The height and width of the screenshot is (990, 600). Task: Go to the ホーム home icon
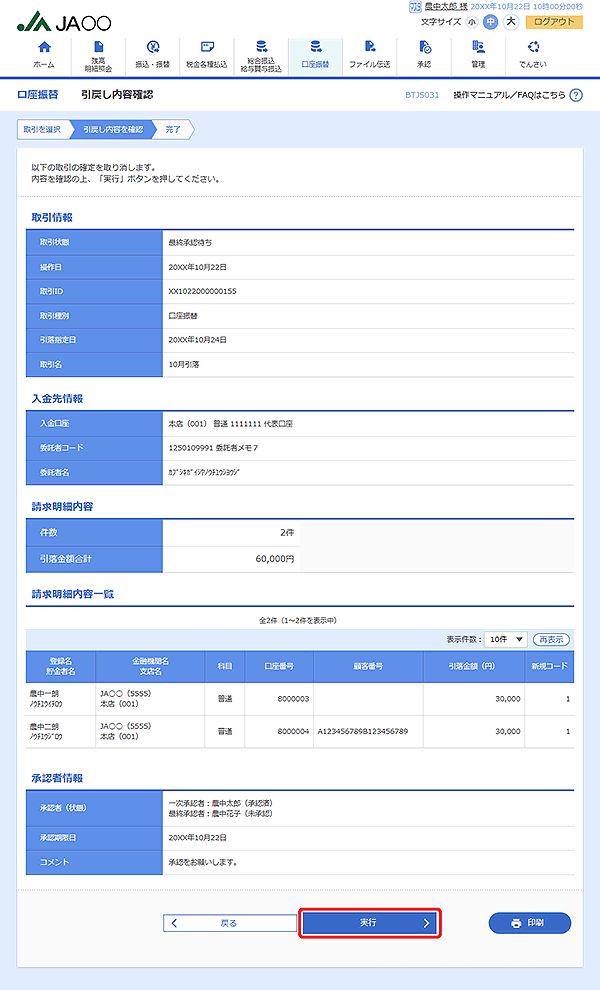(44, 54)
